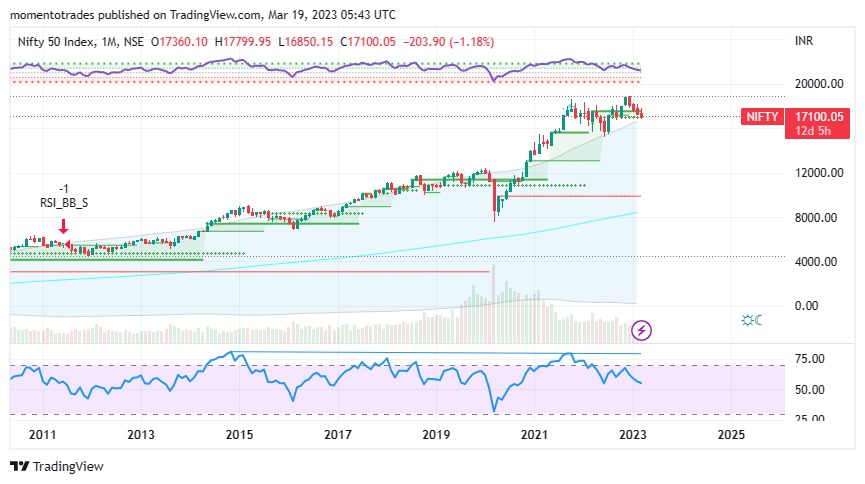Click the high value H17799.95

[243, 42]
